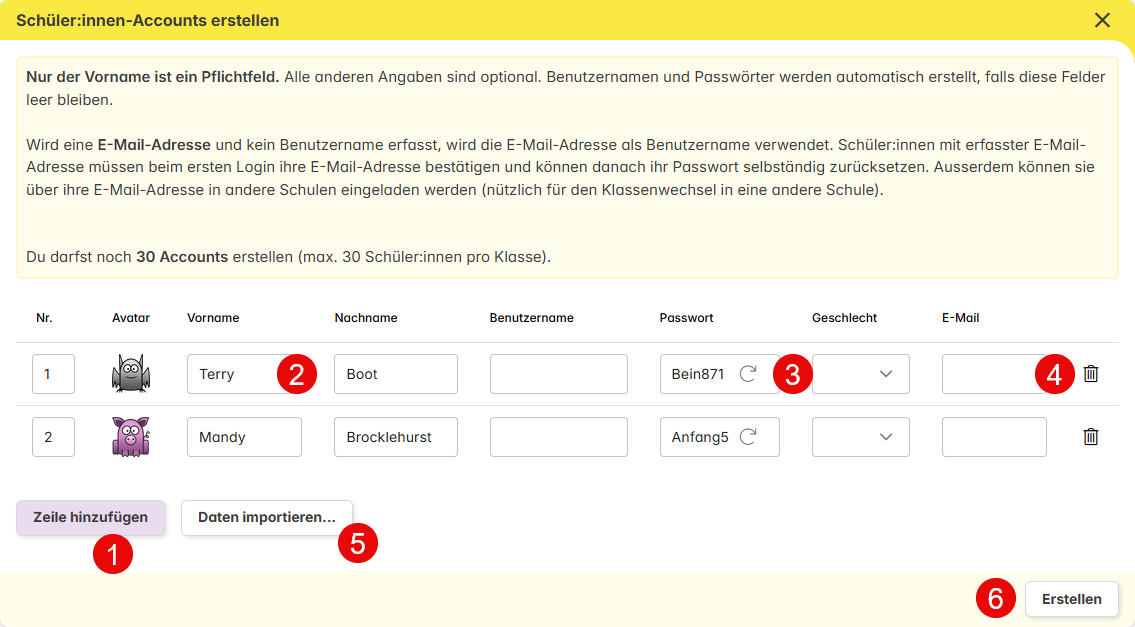Close the account creation dialog
This screenshot has height=627, width=1135.
(1102, 20)
